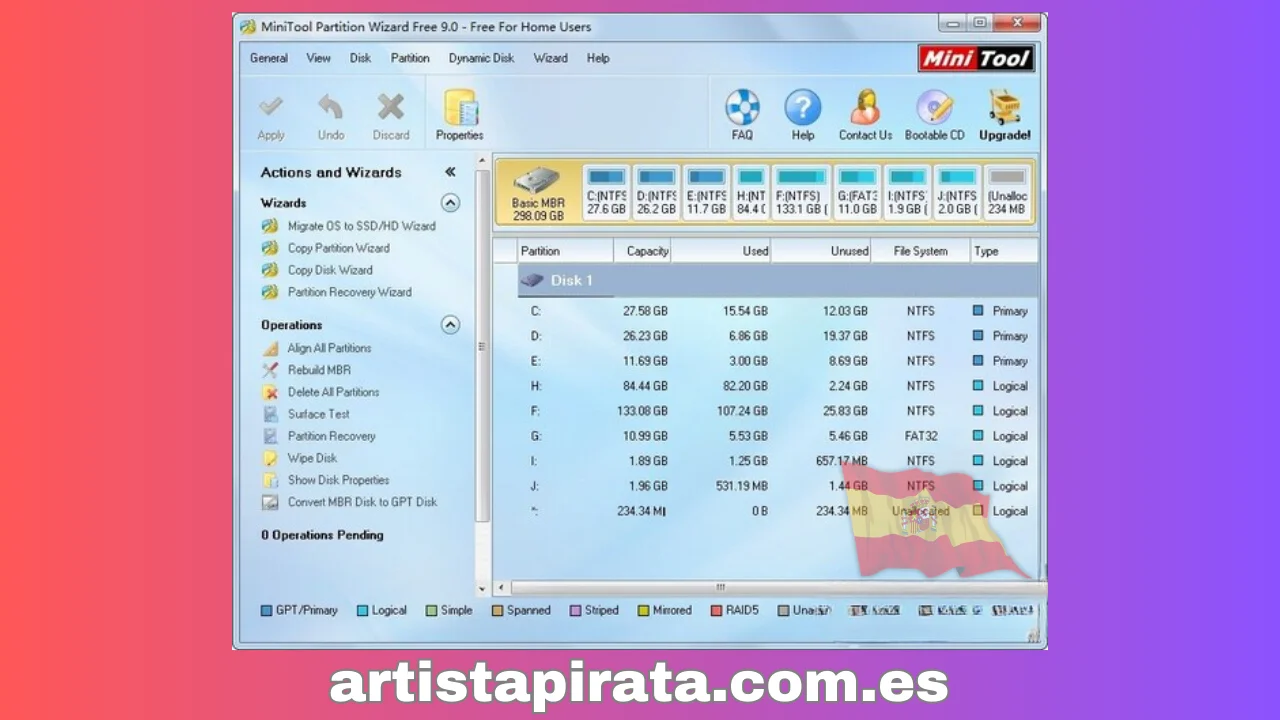
Task: Open the Dynamic Disk menu
Action: pos(481,58)
